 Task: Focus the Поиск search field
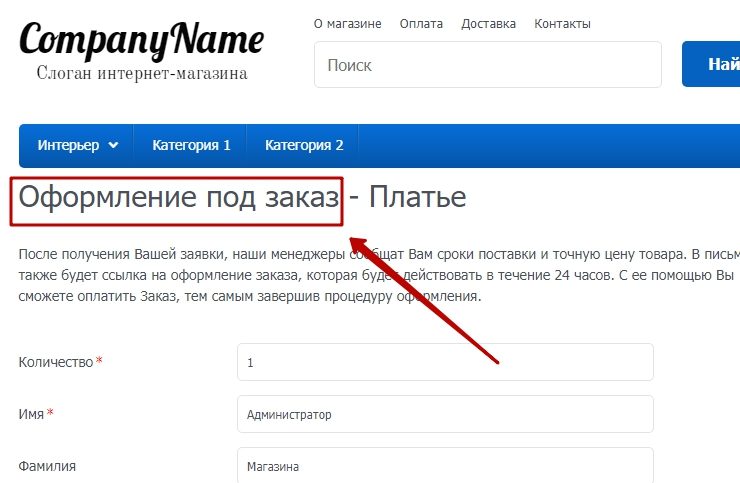pyautogui.click(x=488, y=65)
